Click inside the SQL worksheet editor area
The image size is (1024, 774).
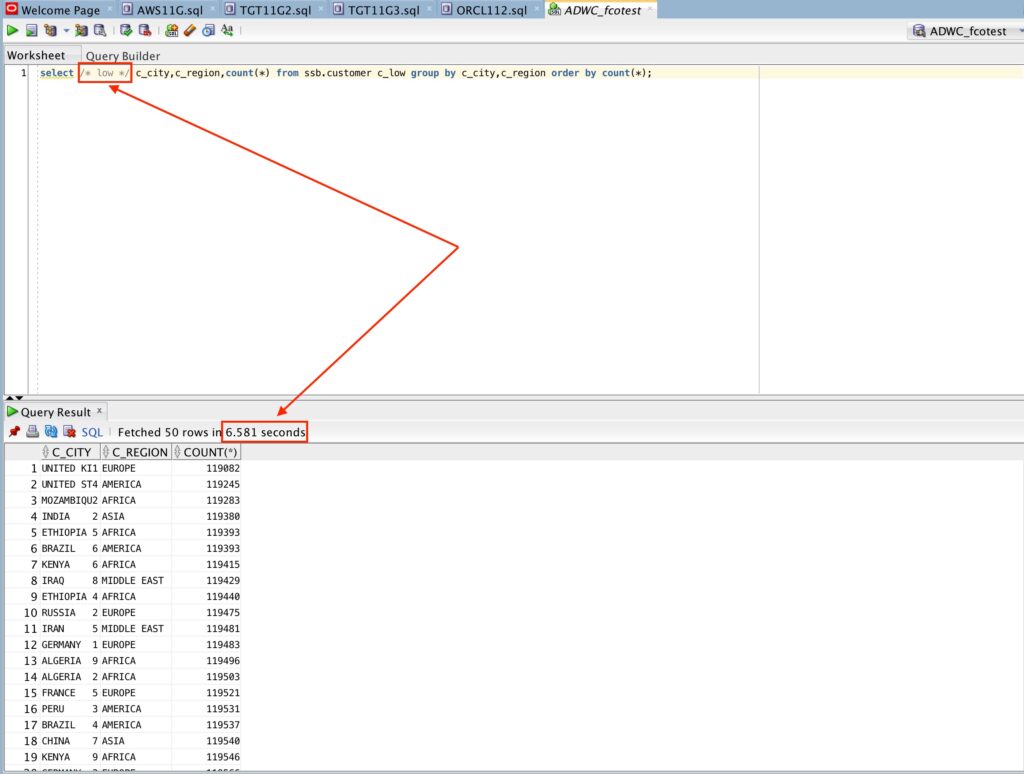[x=400, y=230]
